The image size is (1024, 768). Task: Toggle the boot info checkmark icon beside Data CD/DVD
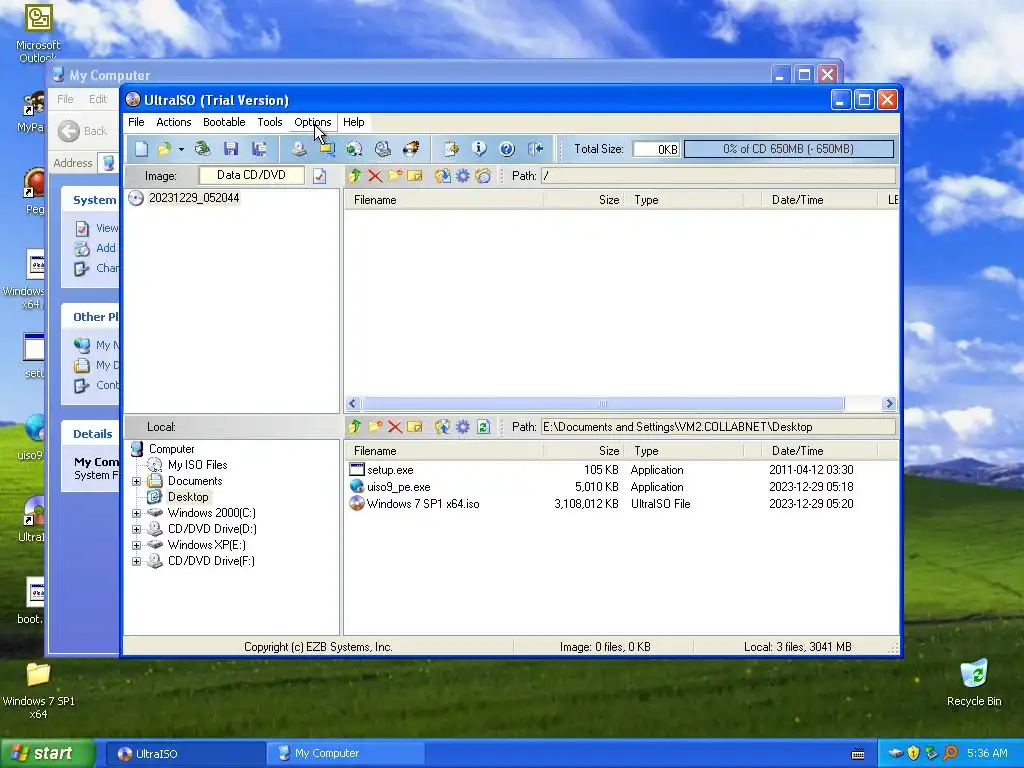(319, 176)
